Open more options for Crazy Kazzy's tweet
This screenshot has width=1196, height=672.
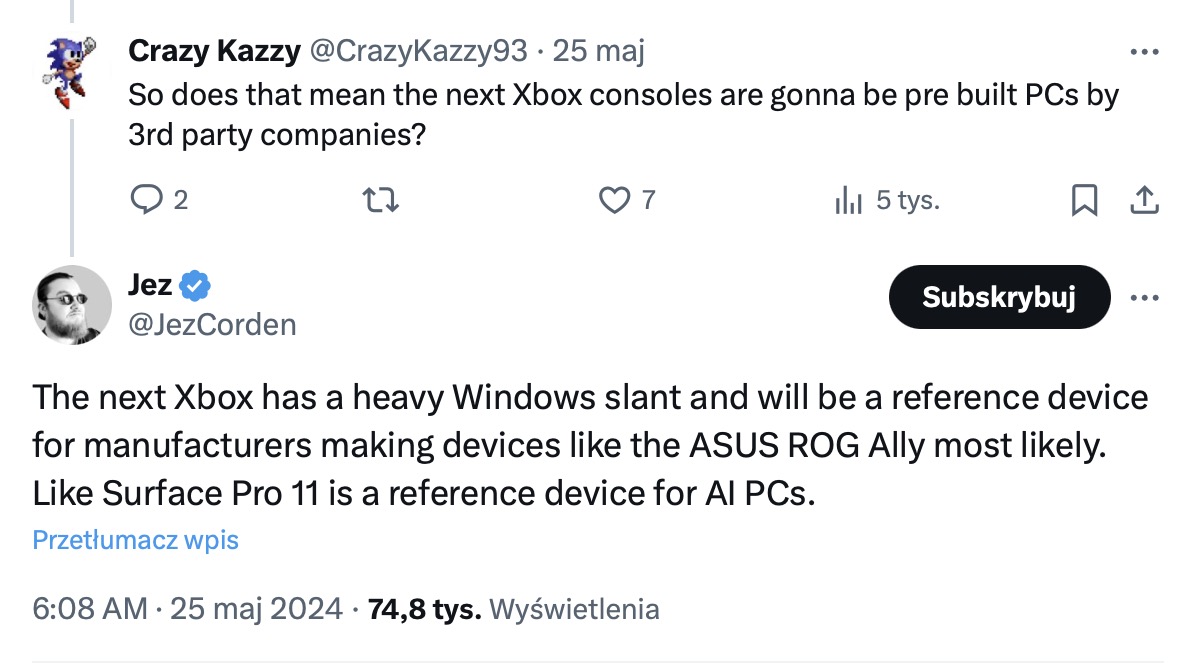1144,52
